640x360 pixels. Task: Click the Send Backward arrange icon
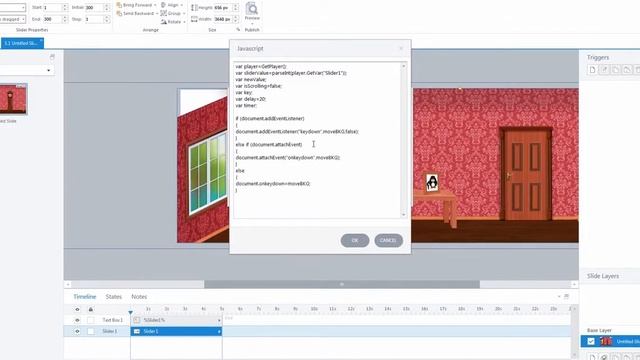pyautogui.click(x=119, y=13)
